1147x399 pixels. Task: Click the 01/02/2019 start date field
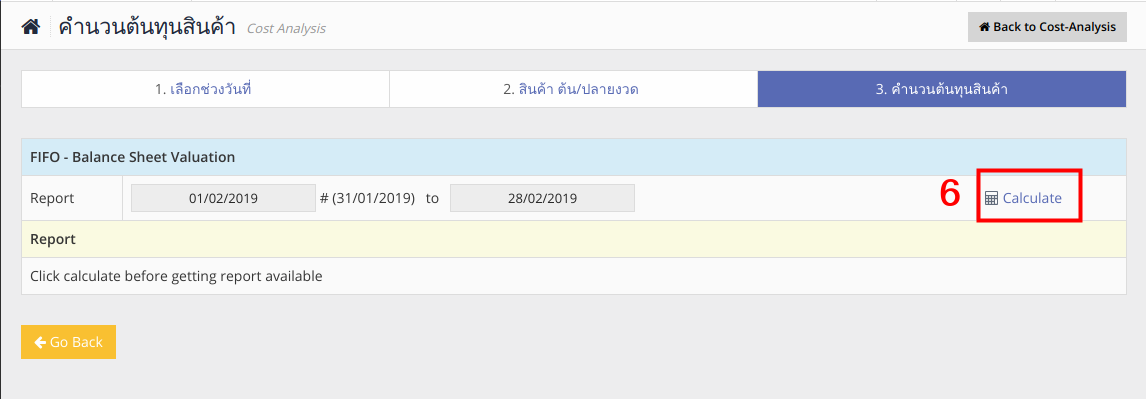coord(223,198)
